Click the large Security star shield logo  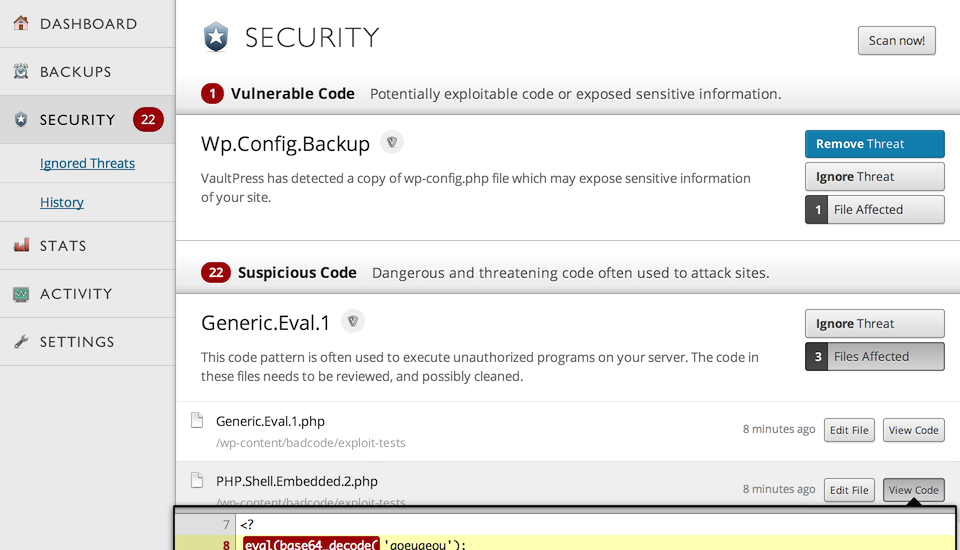pos(216,37)
